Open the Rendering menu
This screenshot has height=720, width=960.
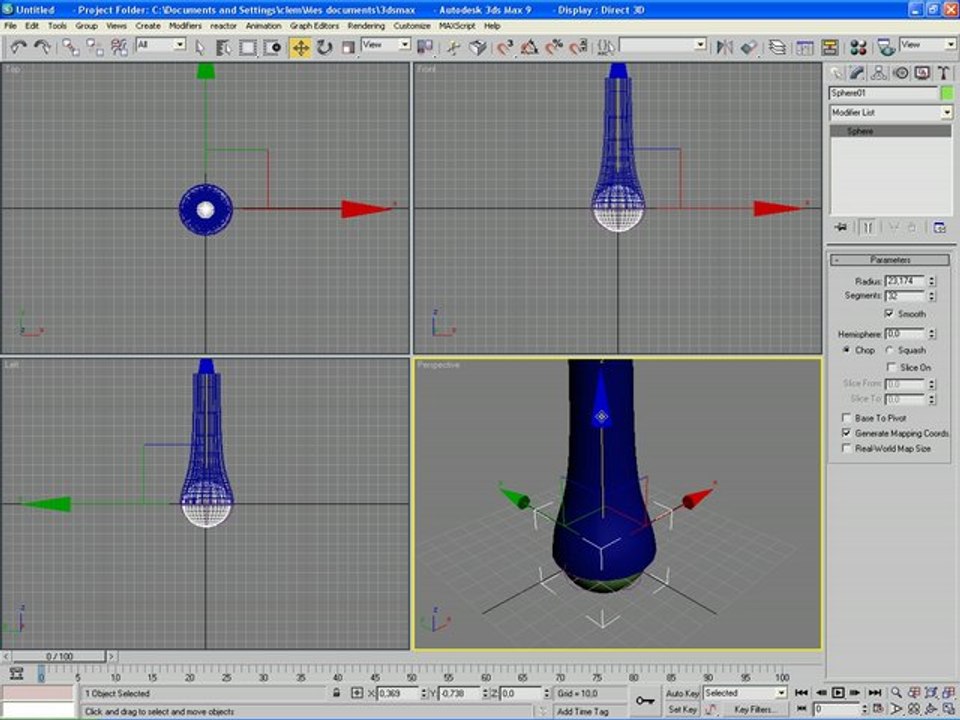click(366, 26)
